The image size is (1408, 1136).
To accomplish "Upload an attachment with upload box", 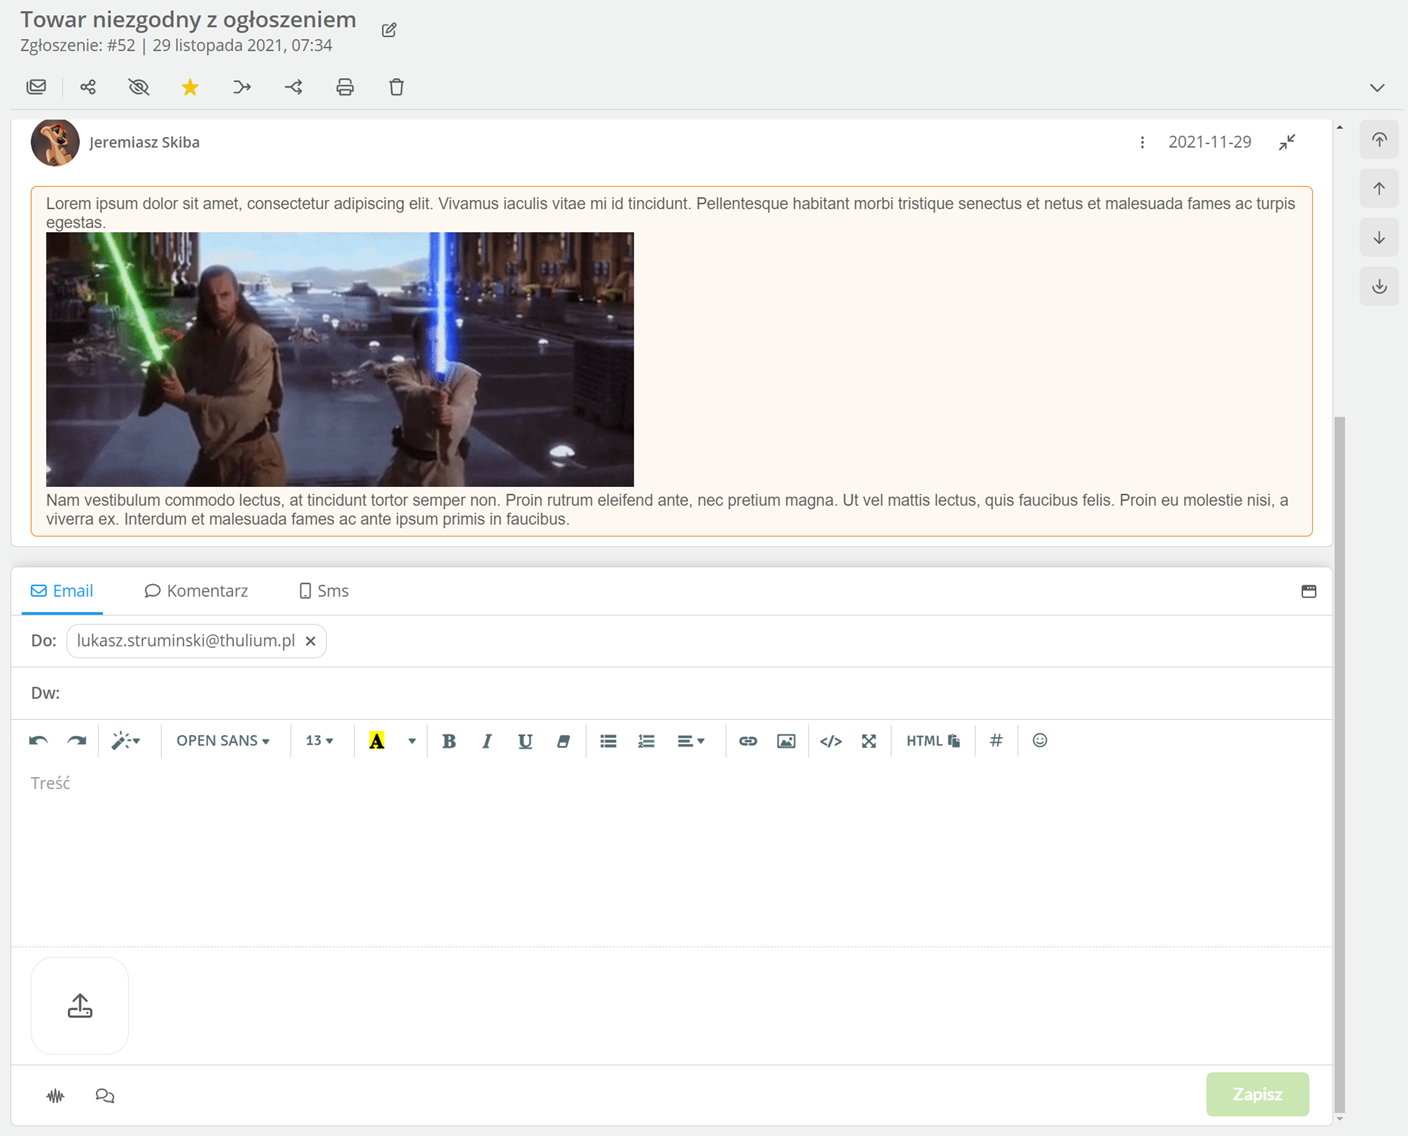I will click(x=80, y=1006).
